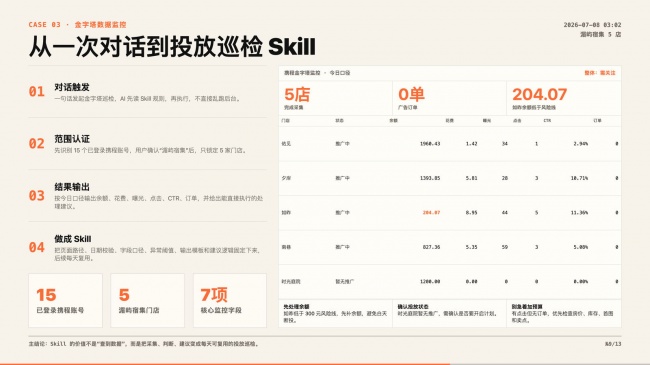Select the table row with balance 1960.43
Screen dimensions: 650x365
tap(450, 144)
